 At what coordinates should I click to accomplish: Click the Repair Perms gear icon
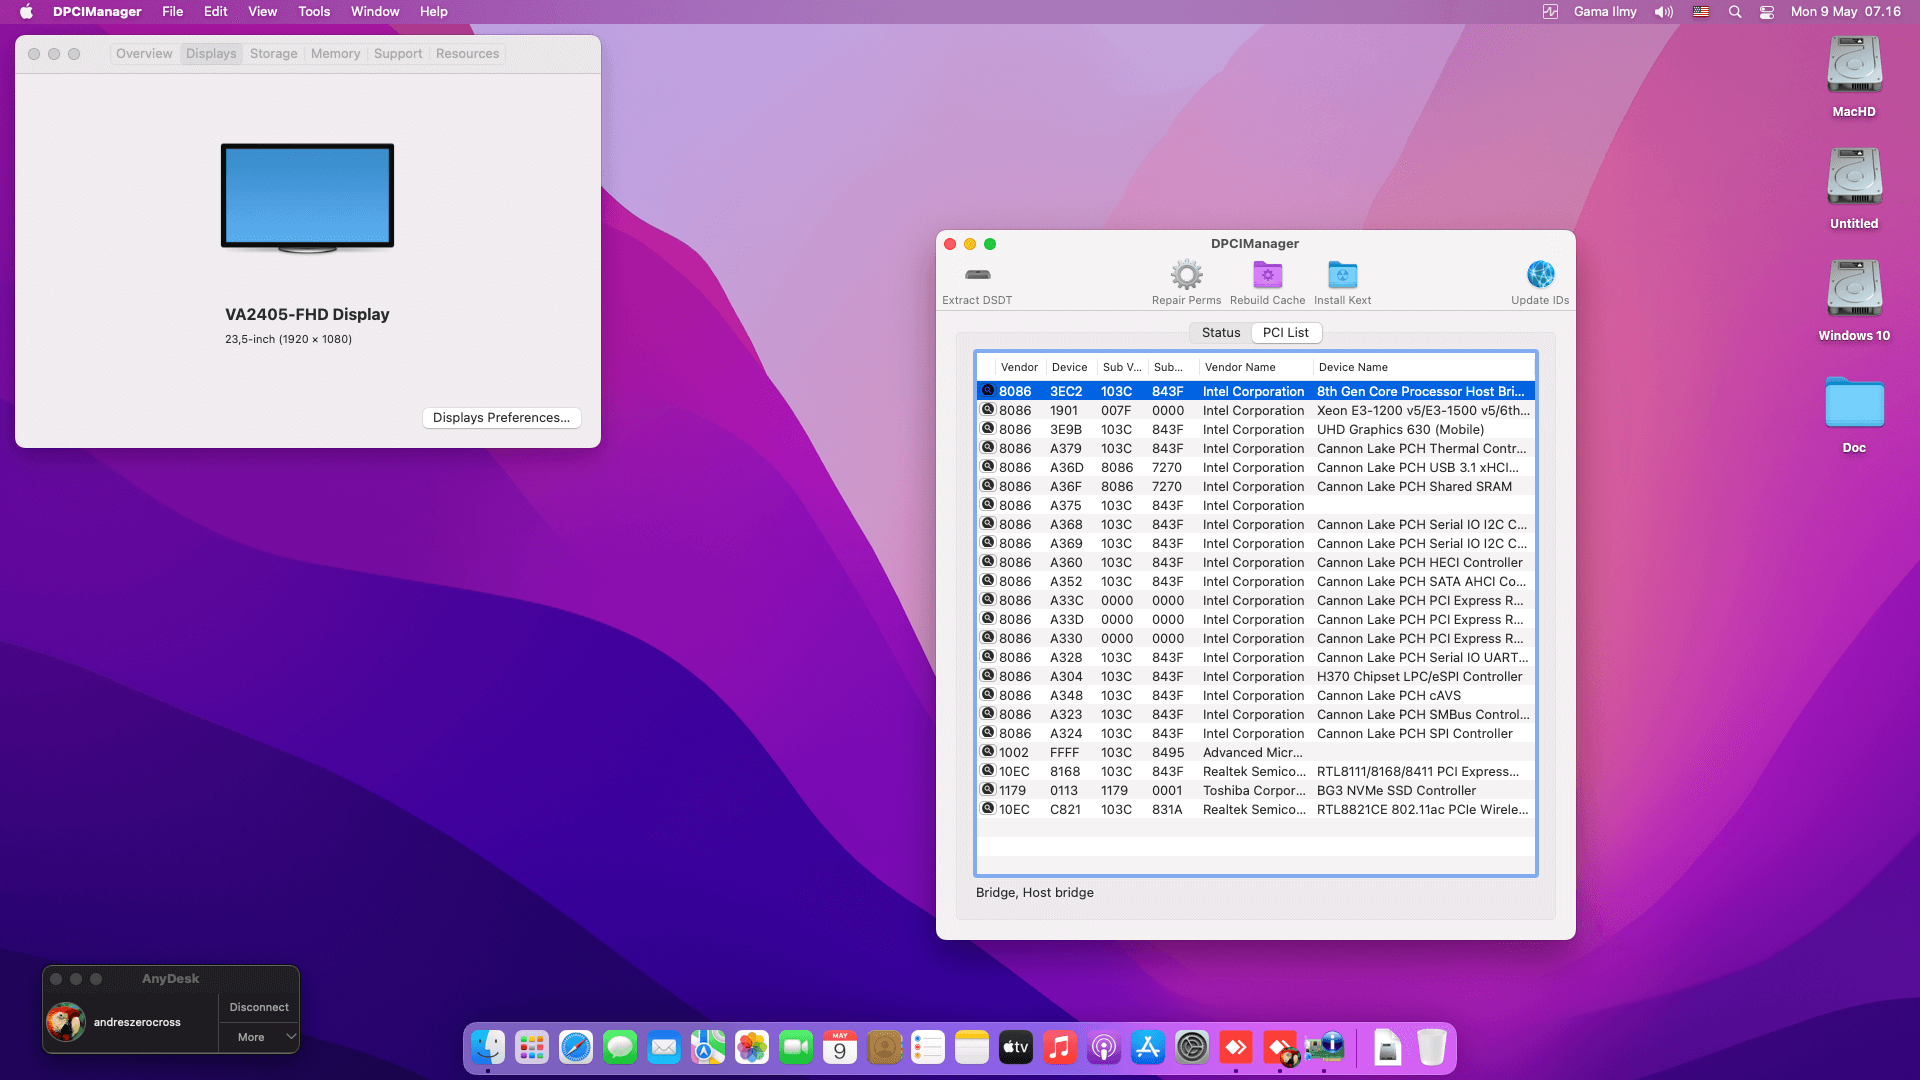point(1186,274)
